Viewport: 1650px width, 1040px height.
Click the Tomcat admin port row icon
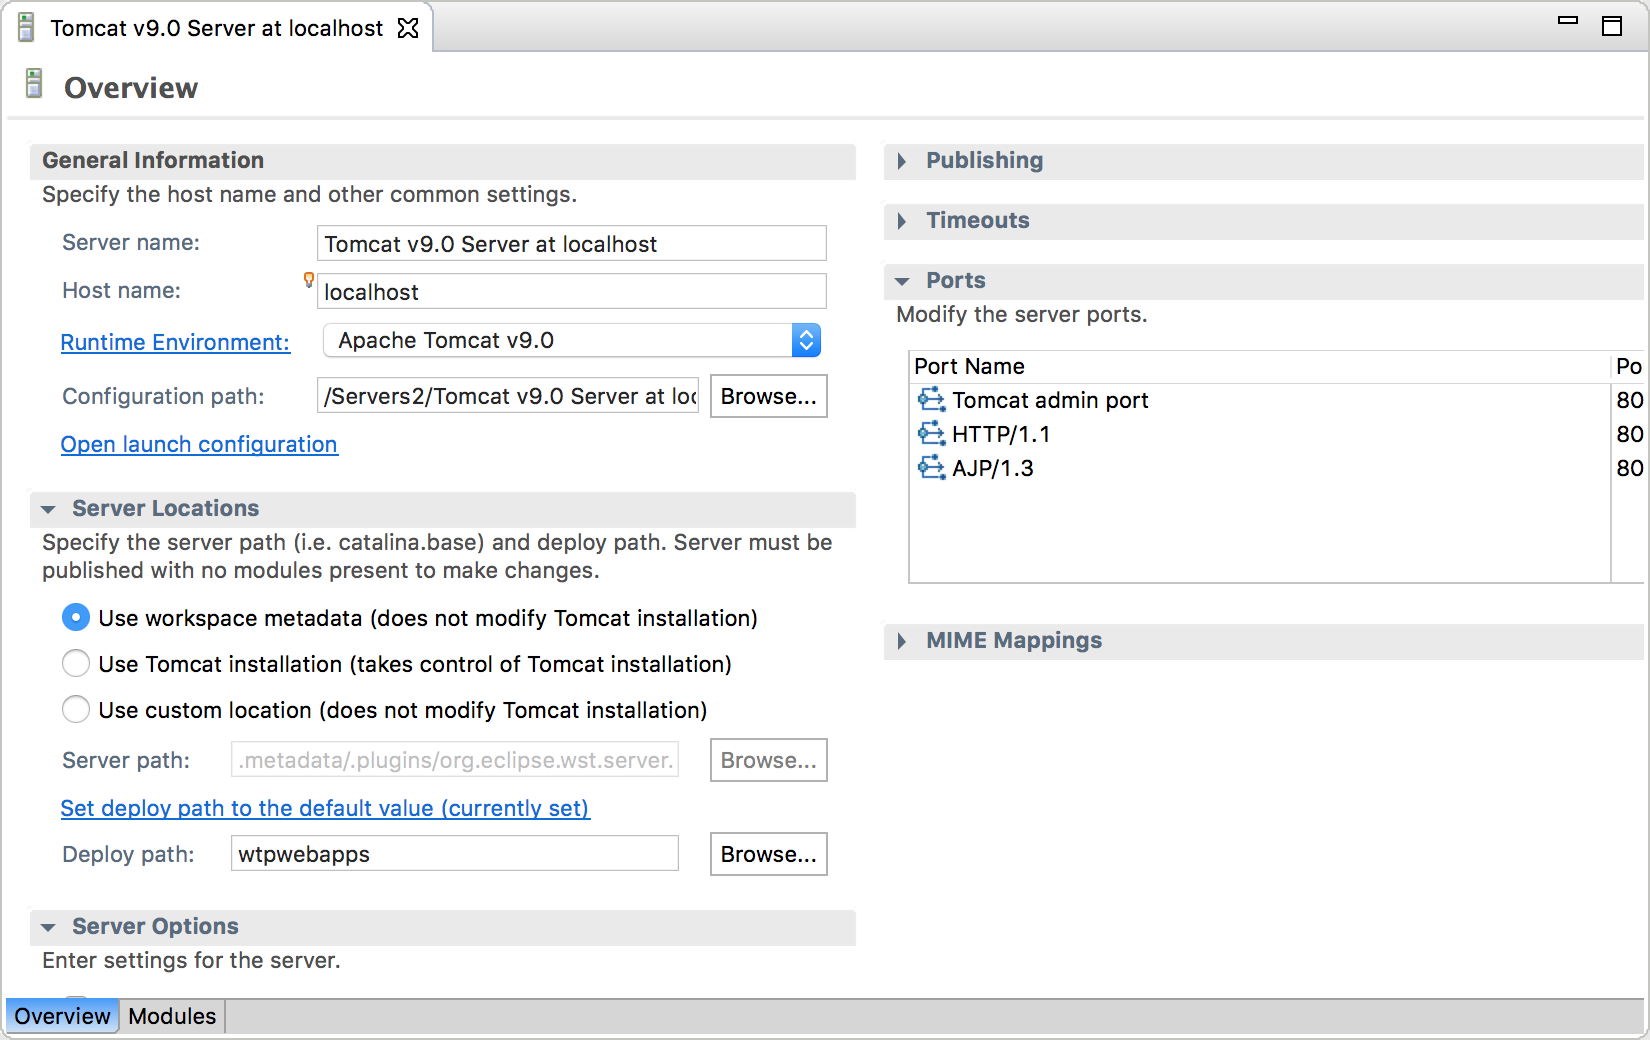931,400
